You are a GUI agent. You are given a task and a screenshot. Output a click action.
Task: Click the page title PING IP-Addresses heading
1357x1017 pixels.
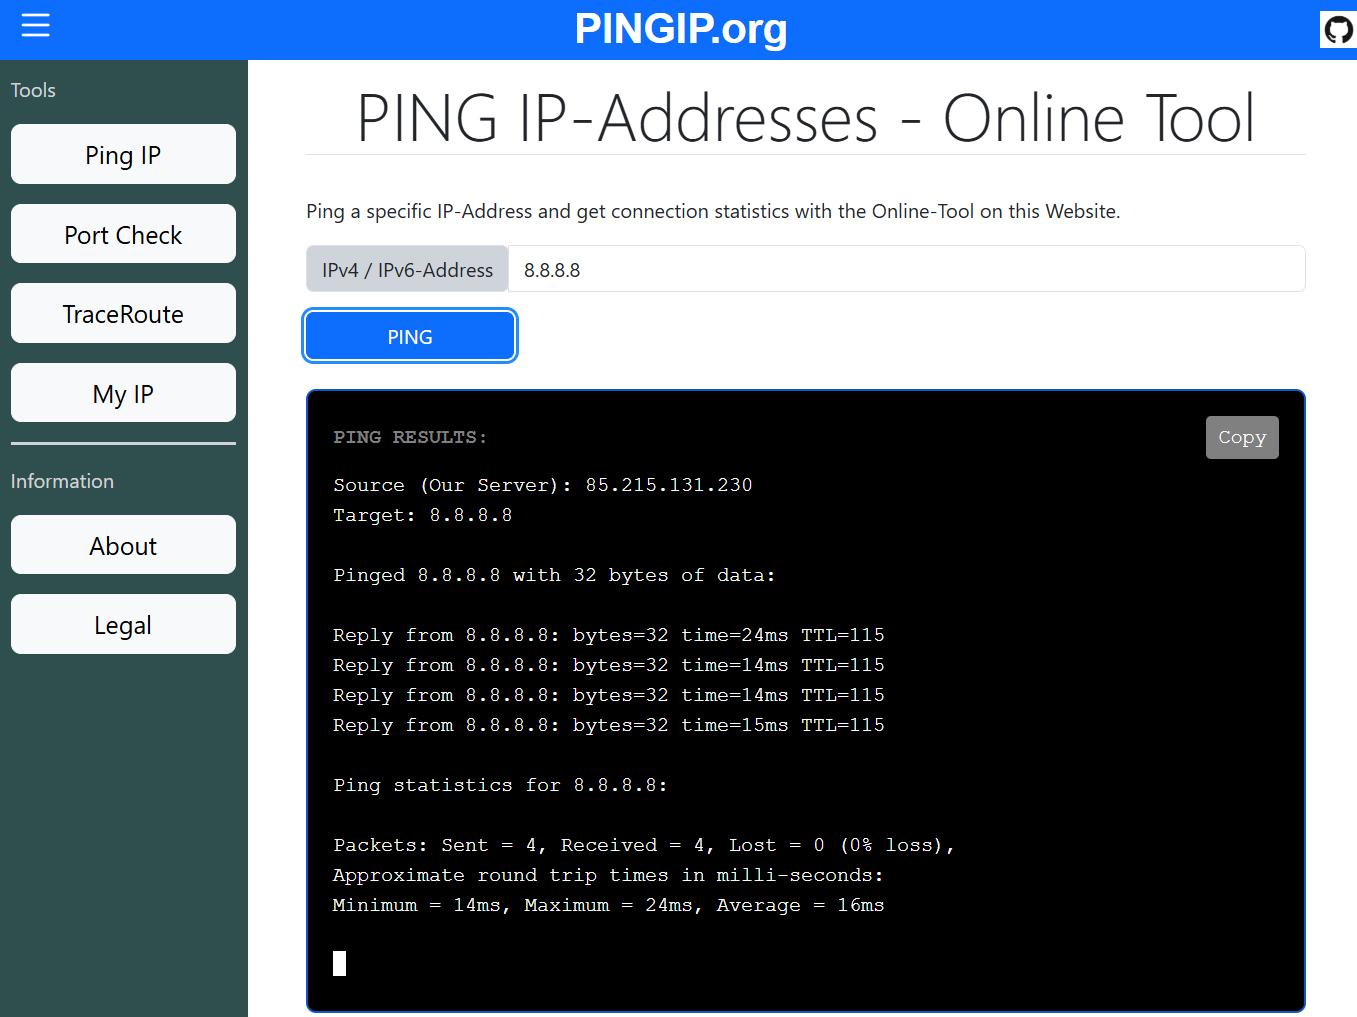805,119
